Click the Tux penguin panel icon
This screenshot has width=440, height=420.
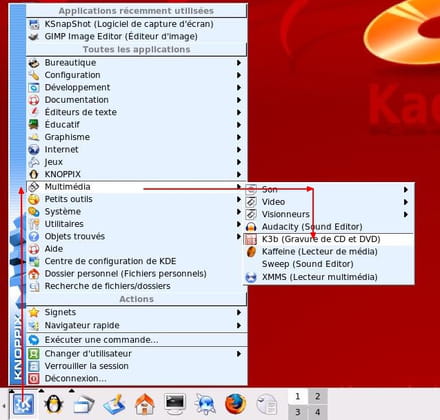[x=53, y=404]
